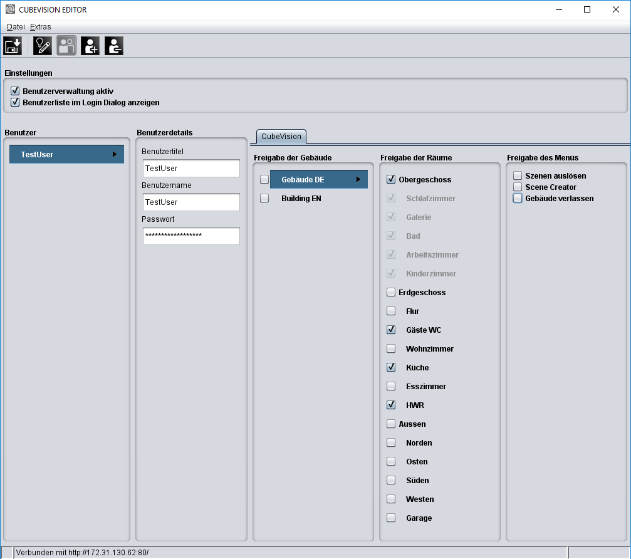
Task: Click the Kinderzimmer room label
Action: [431, 274]
